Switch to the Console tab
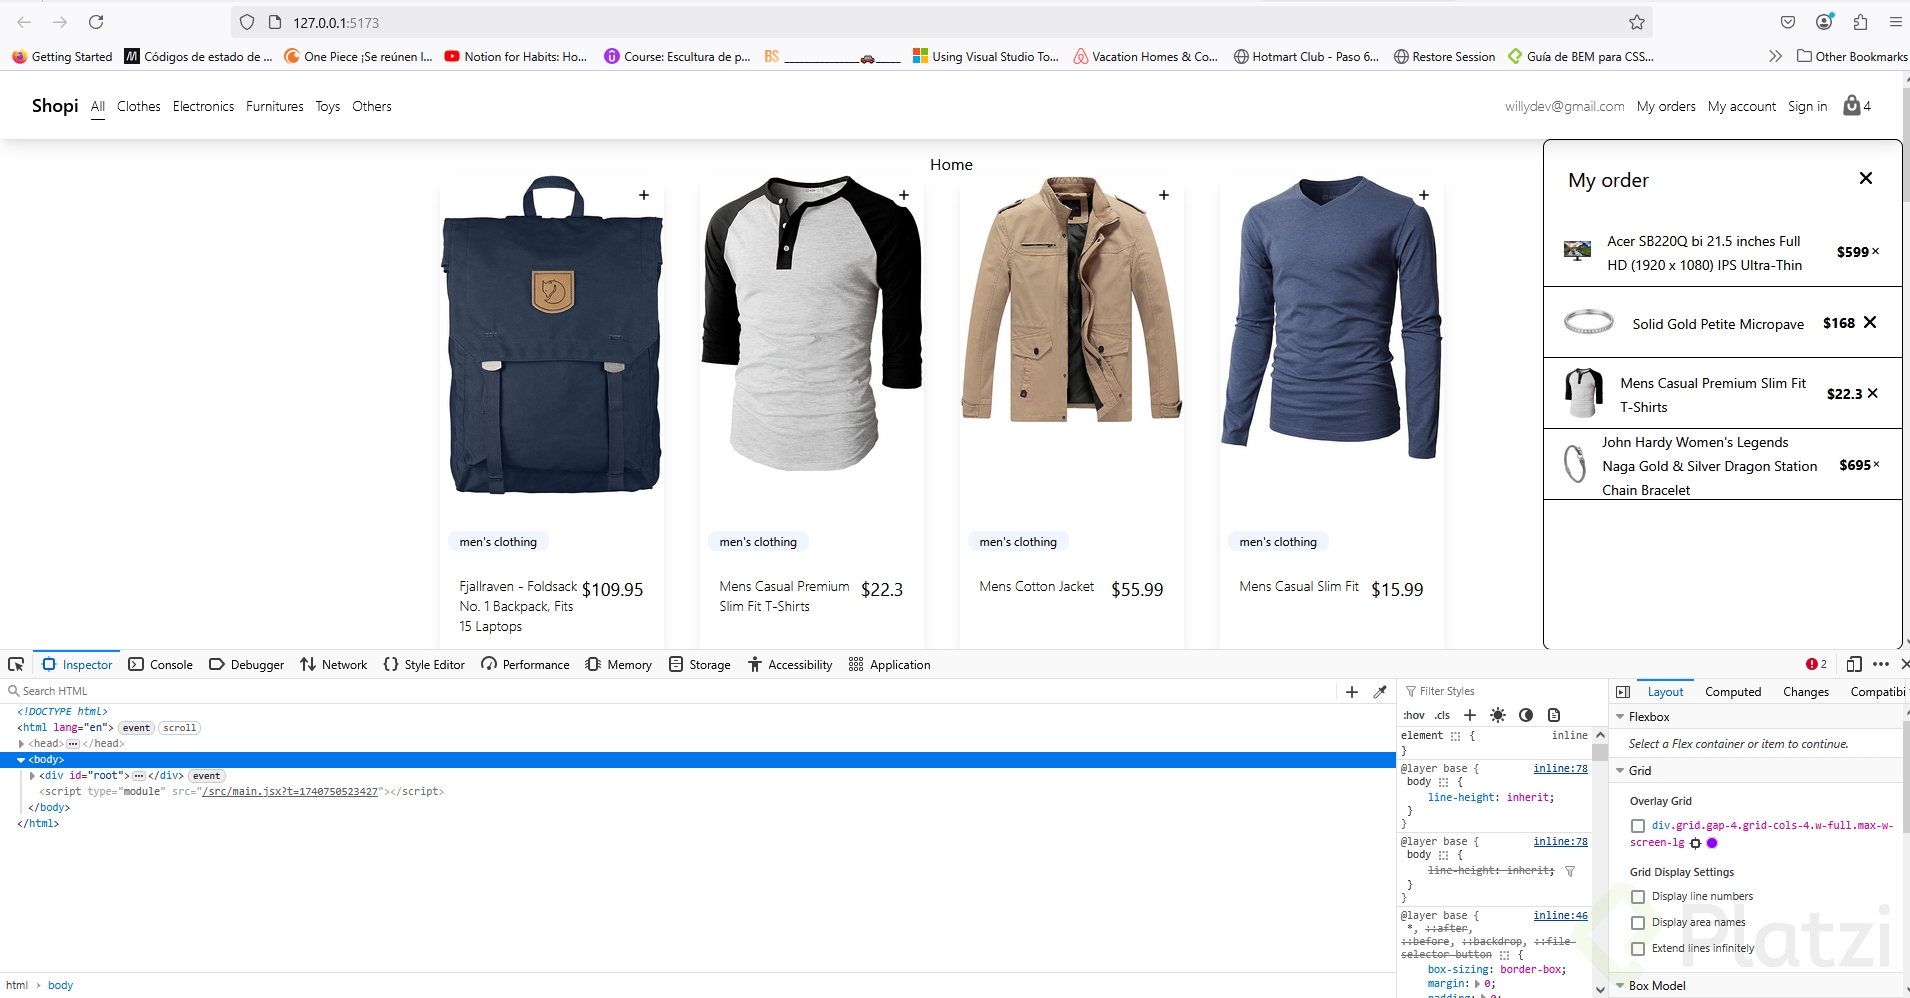Screen dimensions: 1910x998 pyautogui.click(x=160, y=664)
